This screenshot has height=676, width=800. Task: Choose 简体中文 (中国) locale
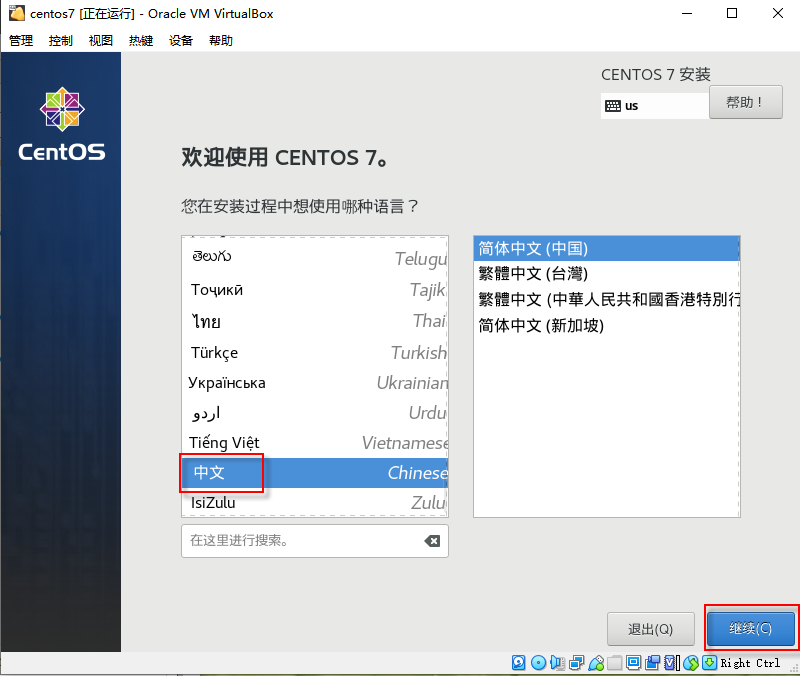606,248
